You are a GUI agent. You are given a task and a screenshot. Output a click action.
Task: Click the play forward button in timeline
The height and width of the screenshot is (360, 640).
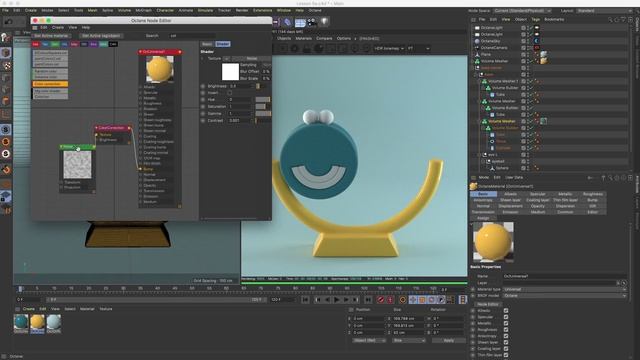[x=336, y=300]
